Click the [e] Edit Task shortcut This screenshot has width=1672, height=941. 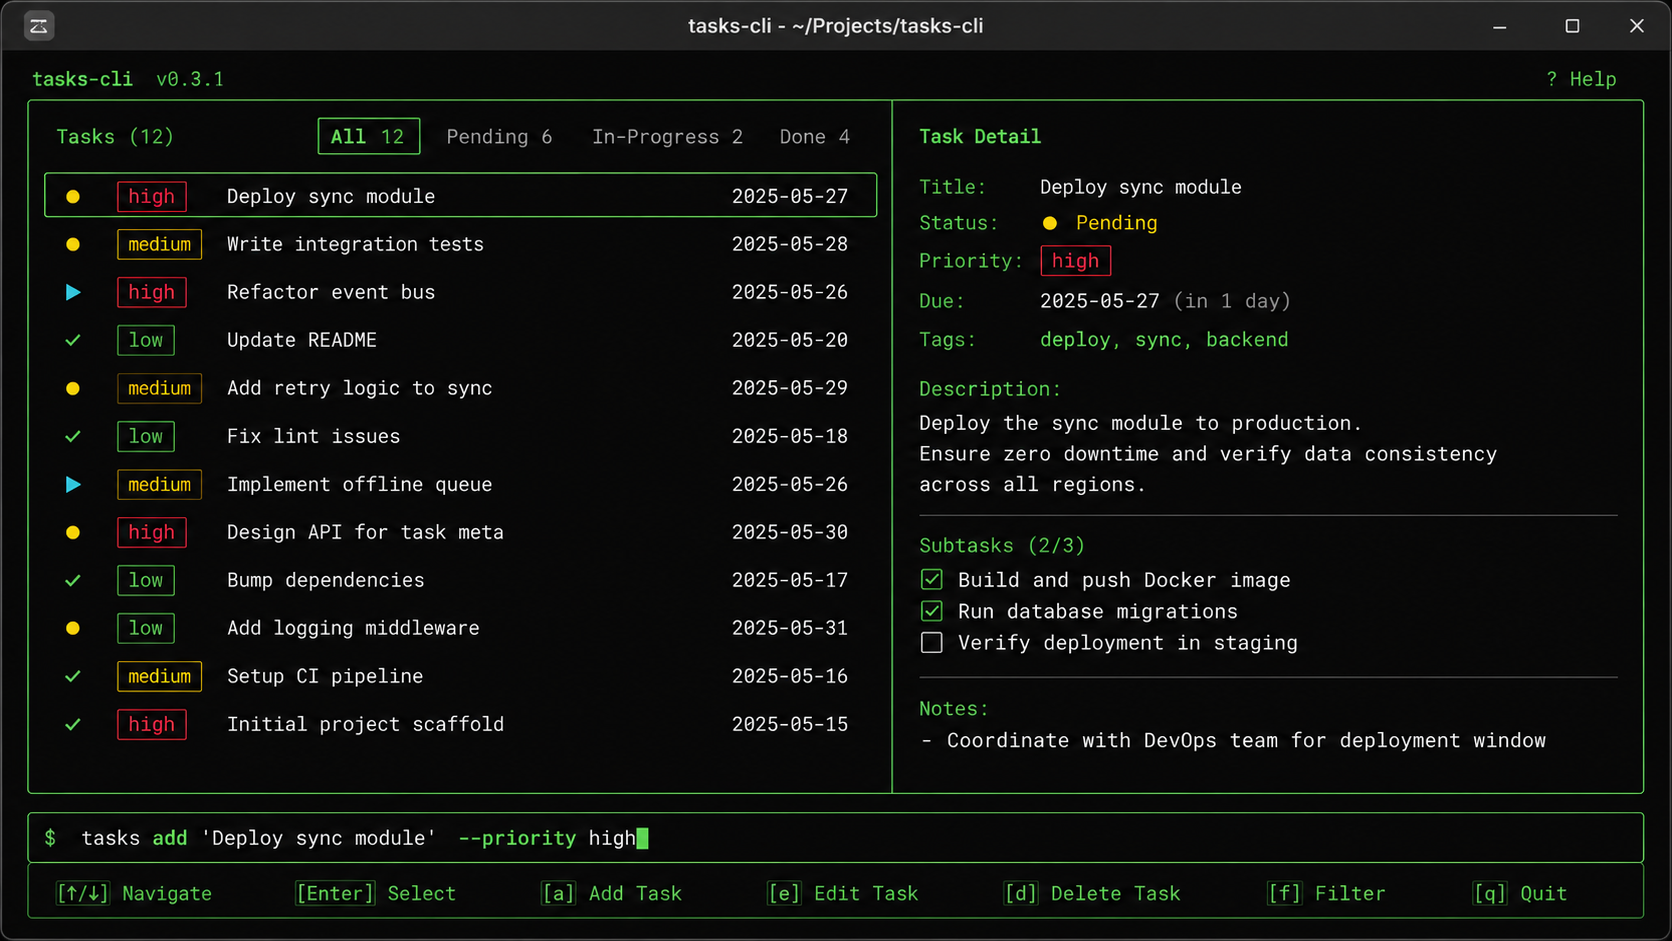click(x=842, y=894)
